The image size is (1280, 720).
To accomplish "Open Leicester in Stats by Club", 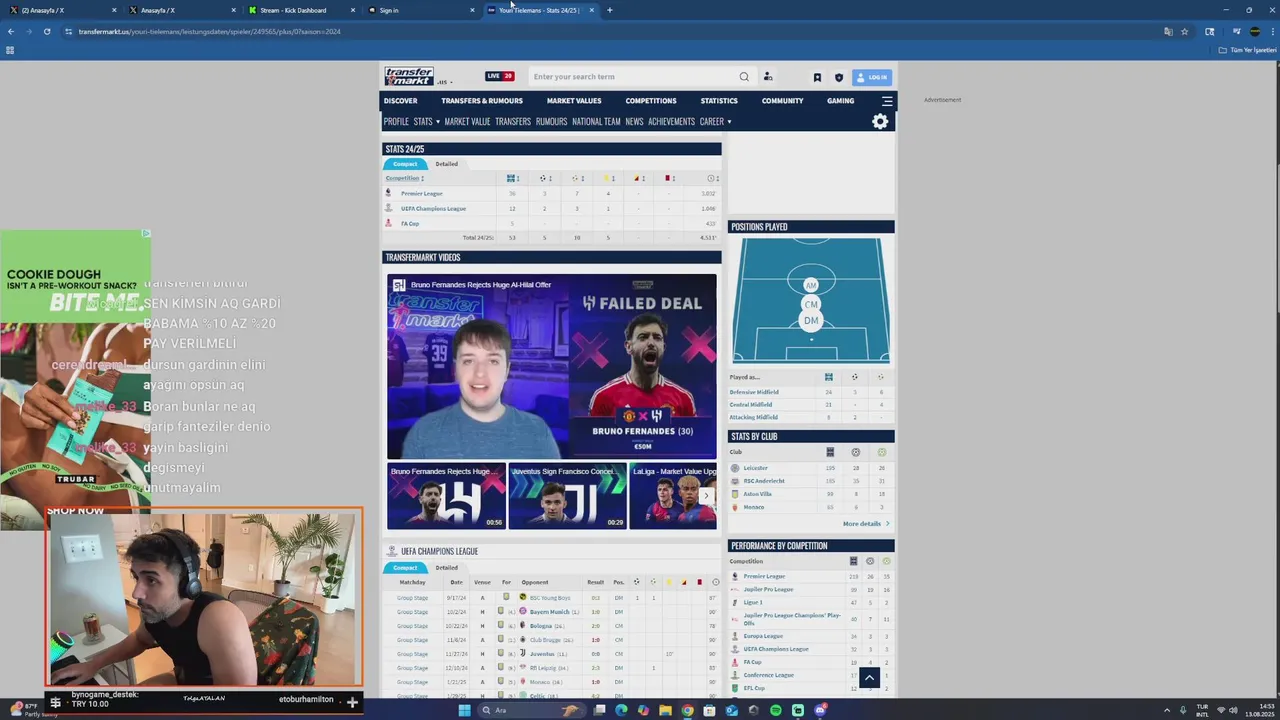I will coord(755,468).
